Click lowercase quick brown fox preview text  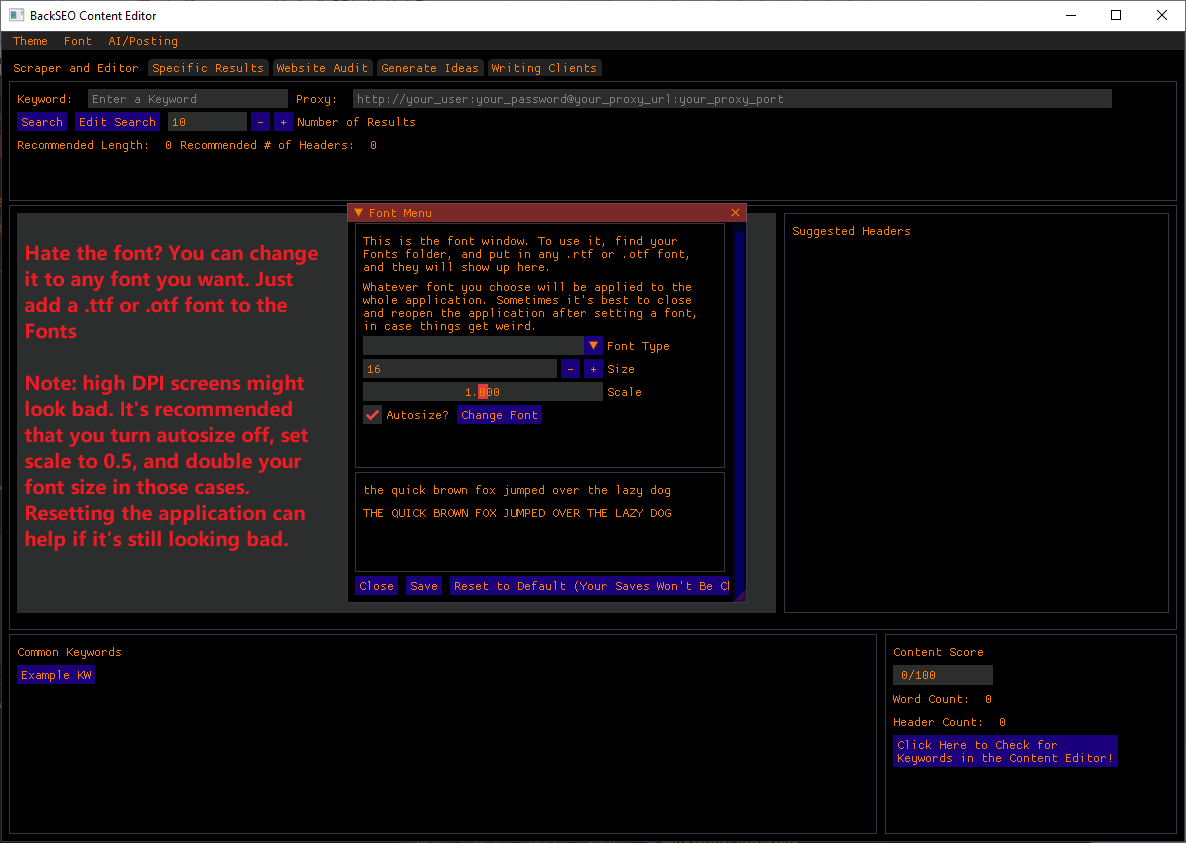517,490
